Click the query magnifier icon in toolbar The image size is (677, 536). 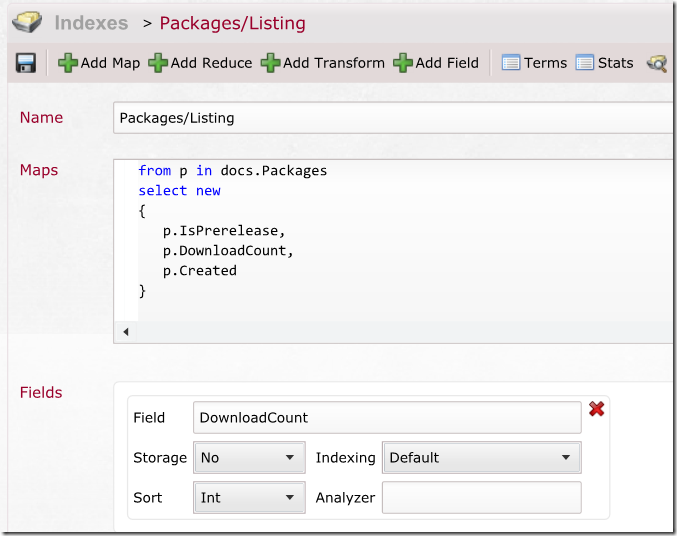tap(657, 63)
